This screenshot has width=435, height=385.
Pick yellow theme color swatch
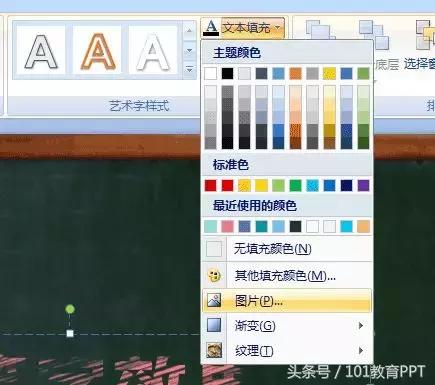click(x=329, y=74)
